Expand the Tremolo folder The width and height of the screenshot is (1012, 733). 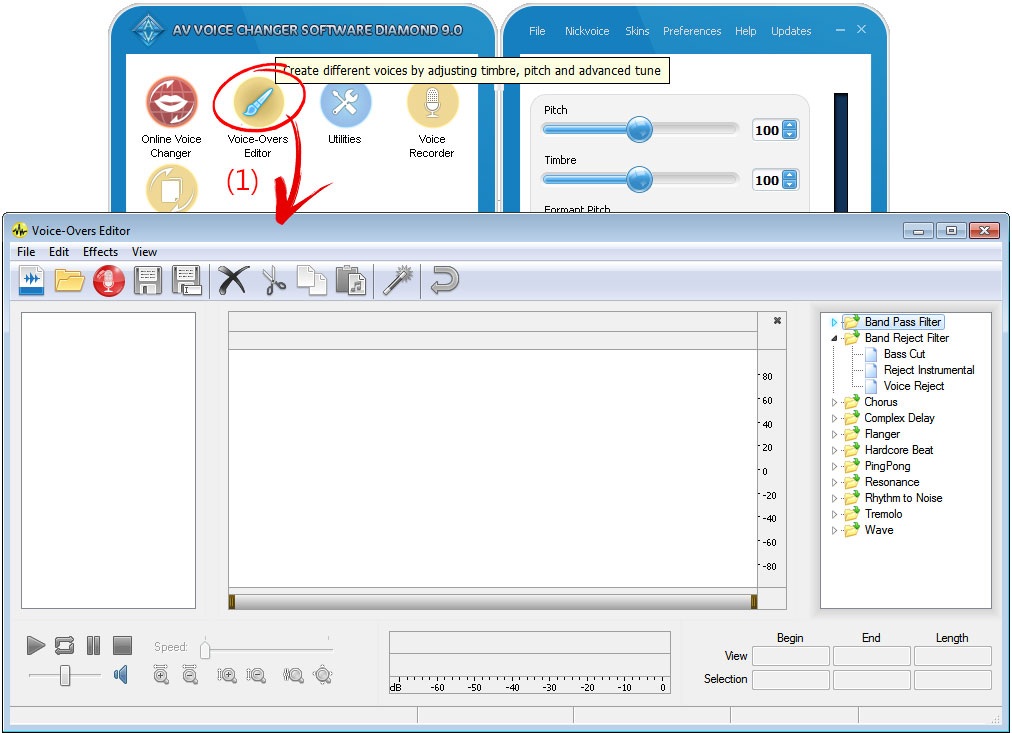[834, 514]
